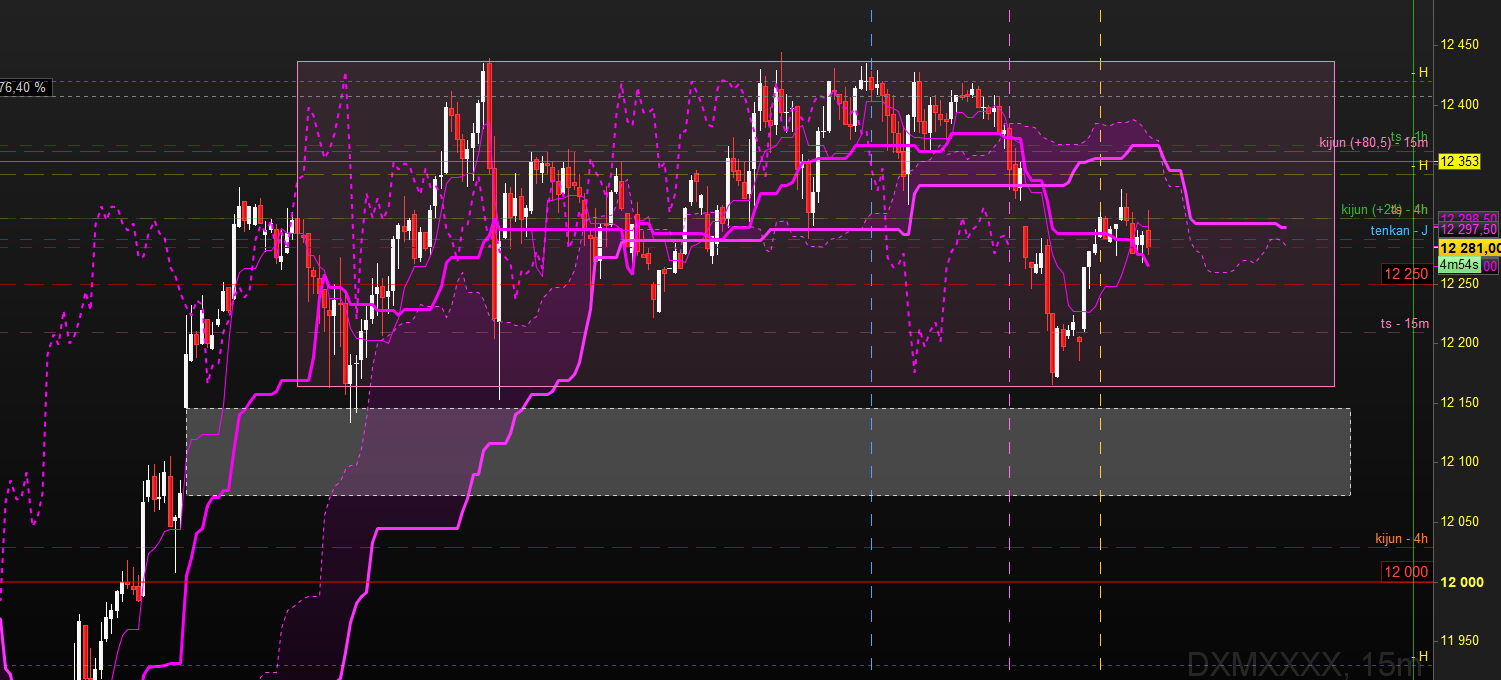Select the kijun (+80,5) - 15m label
The width and height of the screenshot is (1501, 680).
(x=1373, y=143)
